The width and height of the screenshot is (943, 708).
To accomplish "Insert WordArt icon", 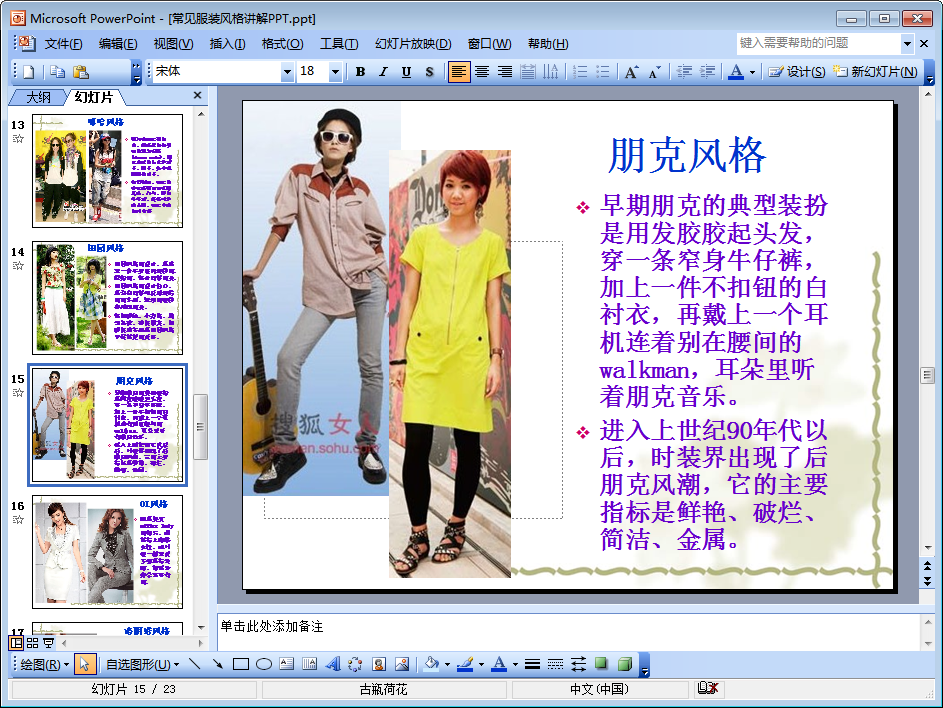I will (333, 664).
